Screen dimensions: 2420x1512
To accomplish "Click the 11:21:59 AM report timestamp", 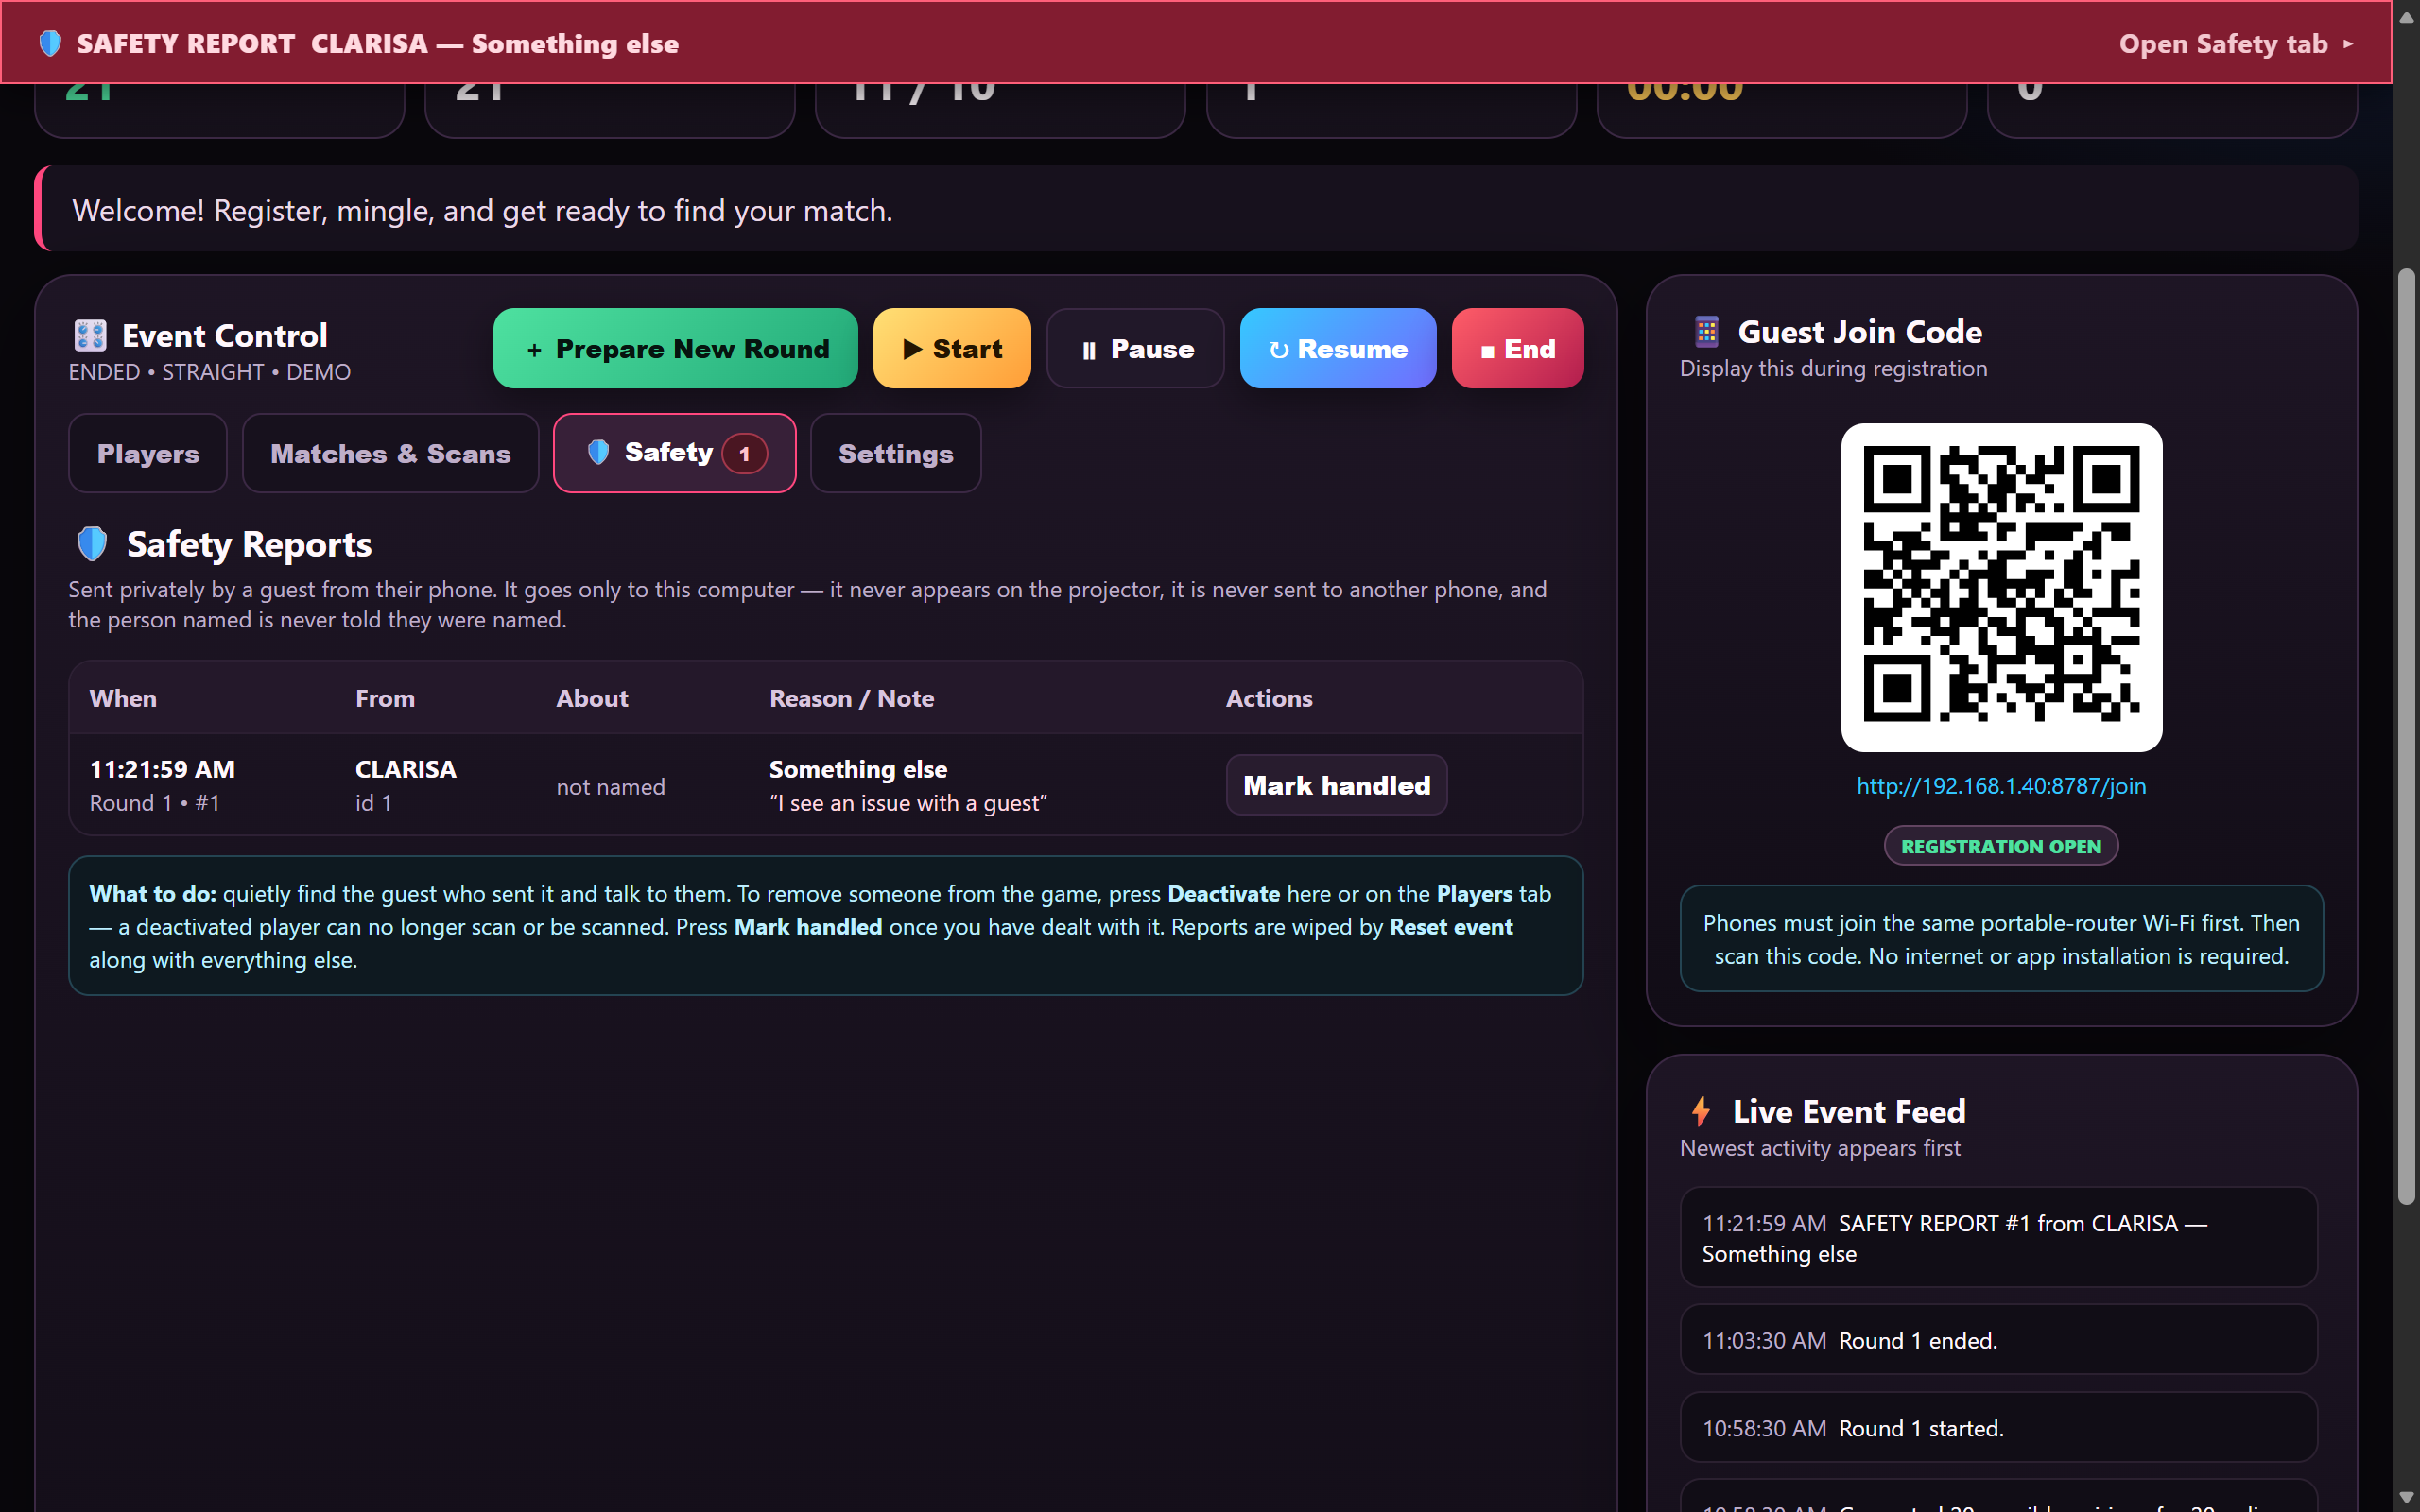I will [x=162, y=769].
